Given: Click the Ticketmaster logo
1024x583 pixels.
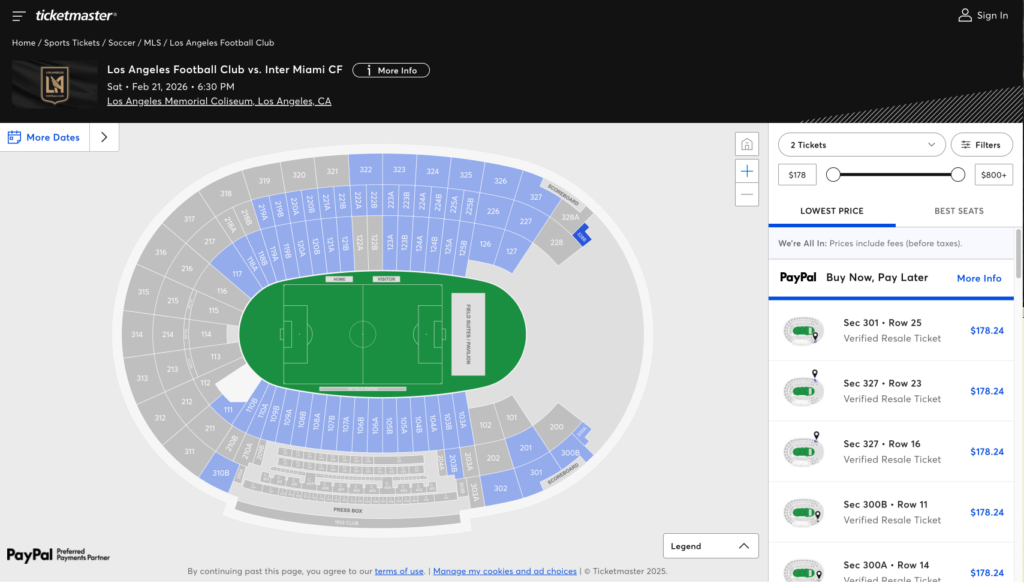Looking at the screenshot, I should pyautogui.click(x=75, y=16).
